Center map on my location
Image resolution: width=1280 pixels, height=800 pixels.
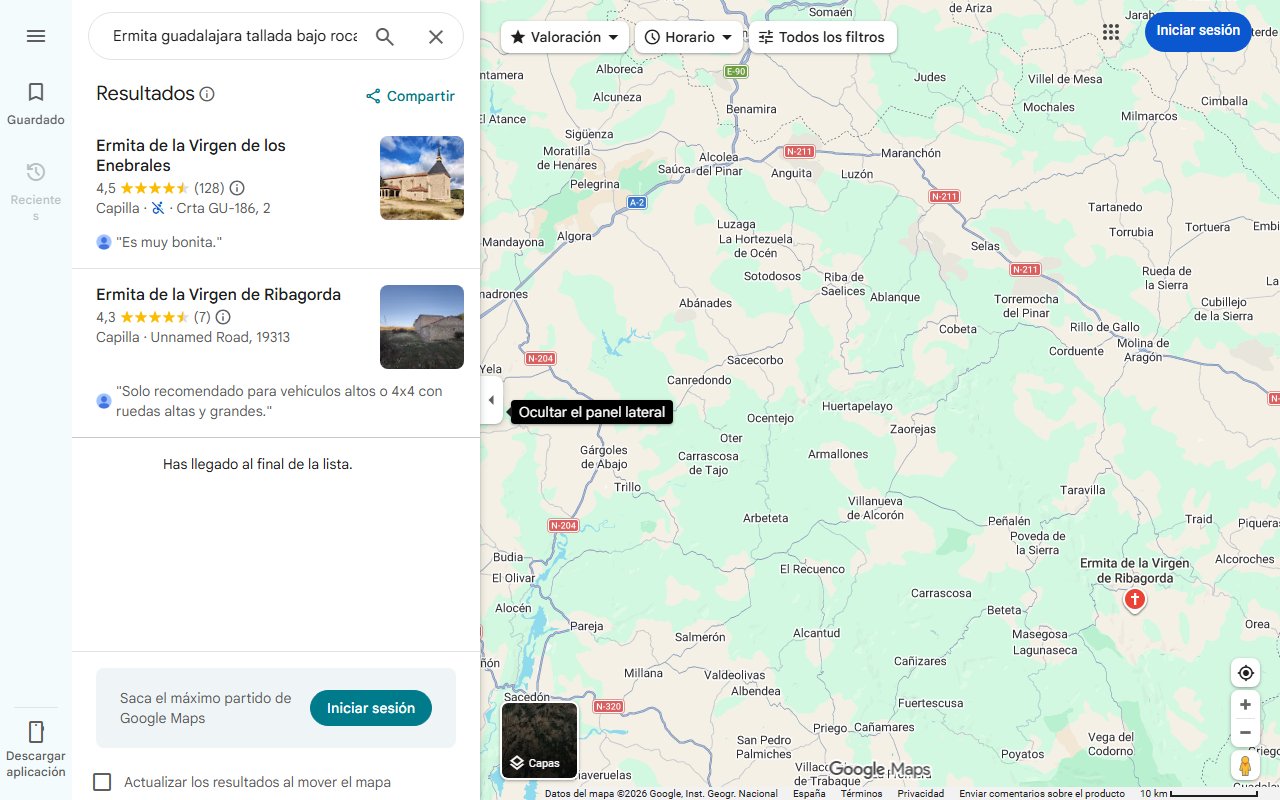(1245, 672)
